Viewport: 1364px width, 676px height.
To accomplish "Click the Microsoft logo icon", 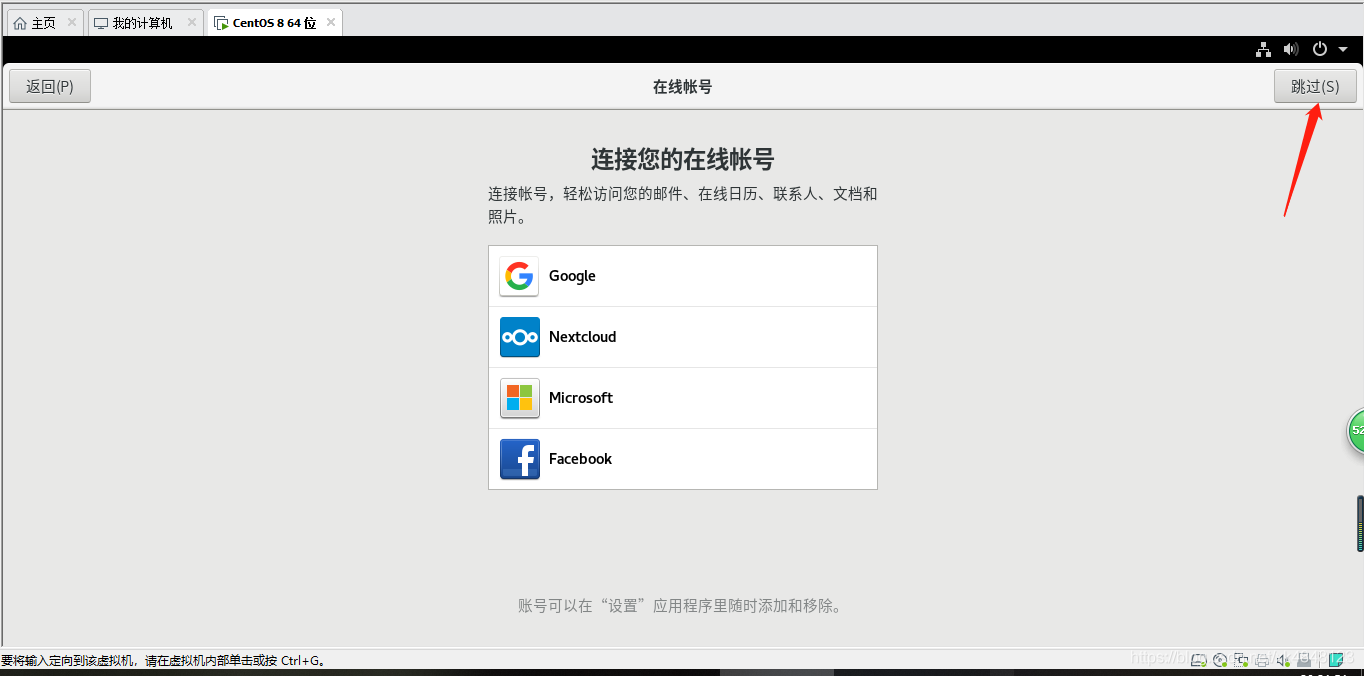I will (x=519, y=398).
